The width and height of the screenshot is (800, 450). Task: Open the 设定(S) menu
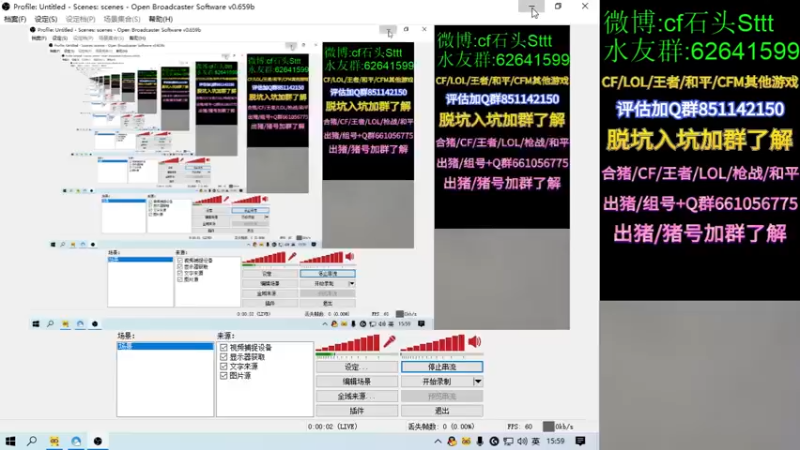pyautogui.click(x=46, y=19)
